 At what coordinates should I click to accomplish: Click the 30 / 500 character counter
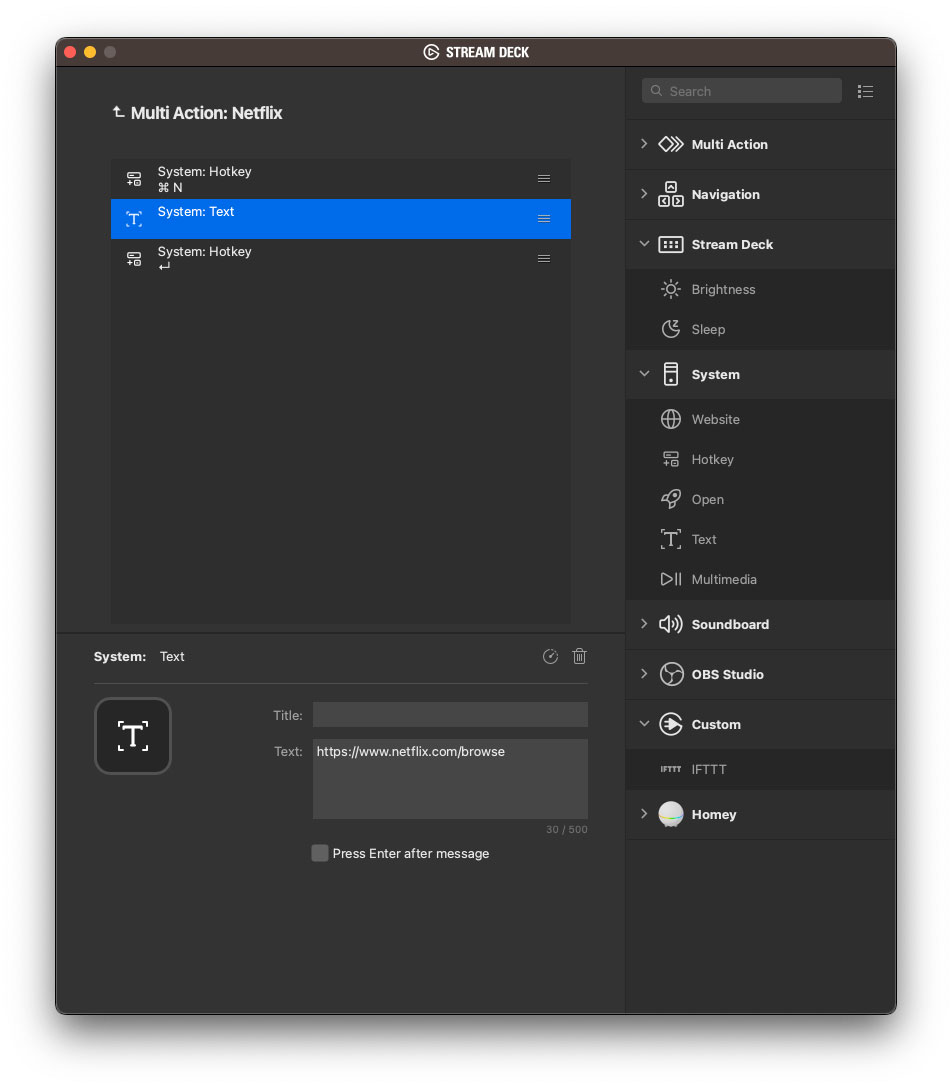click(566, 829)
